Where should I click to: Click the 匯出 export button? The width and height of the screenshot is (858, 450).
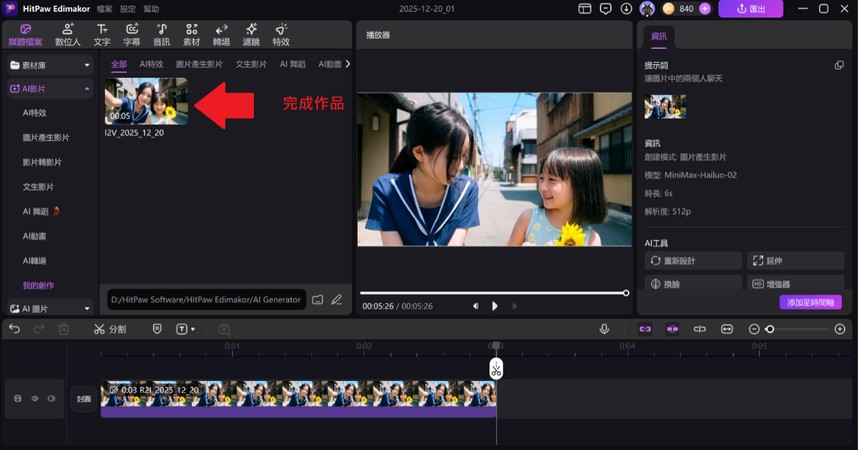[x=750, y=8]
